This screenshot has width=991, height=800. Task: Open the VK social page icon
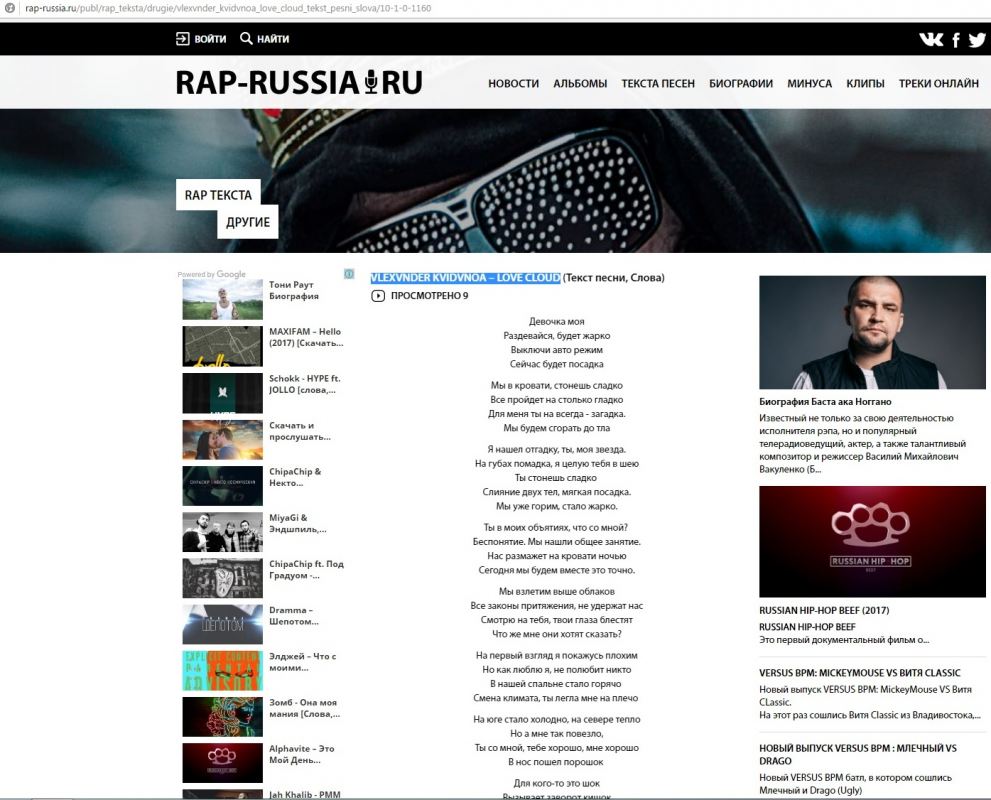tap(931, 40)
